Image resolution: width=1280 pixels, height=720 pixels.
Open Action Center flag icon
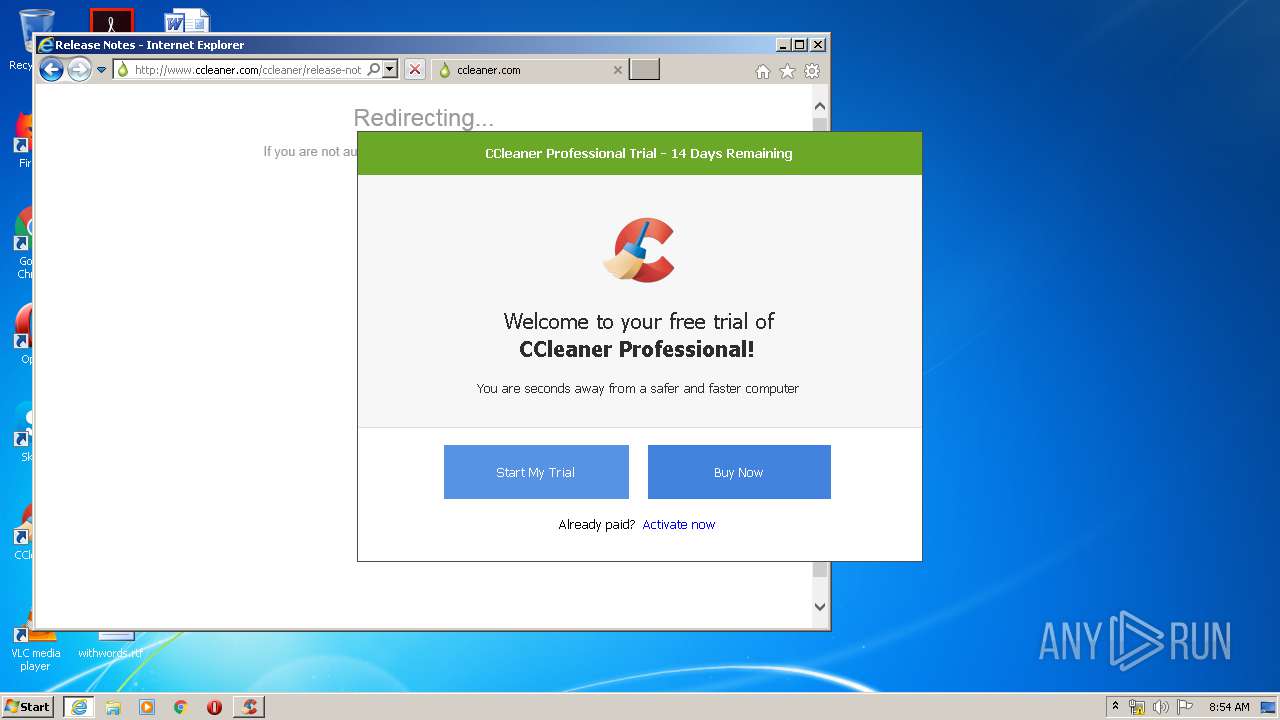tap(1185, 707)
